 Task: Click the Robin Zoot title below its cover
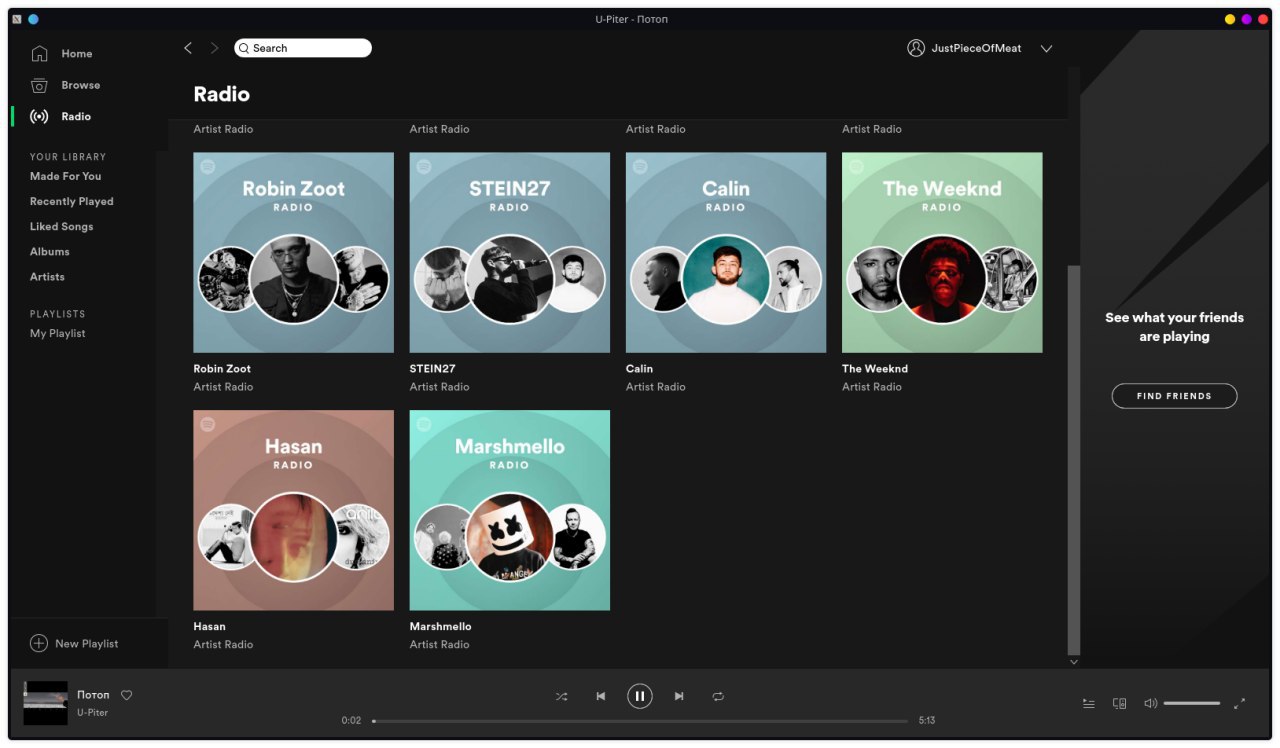[x=222, y=369]
